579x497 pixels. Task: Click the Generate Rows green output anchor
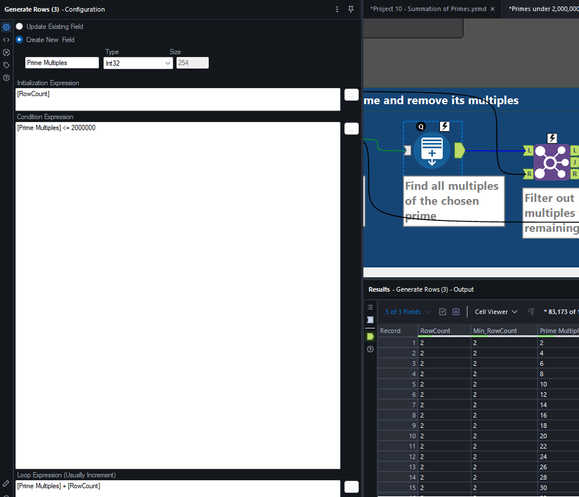459,150
